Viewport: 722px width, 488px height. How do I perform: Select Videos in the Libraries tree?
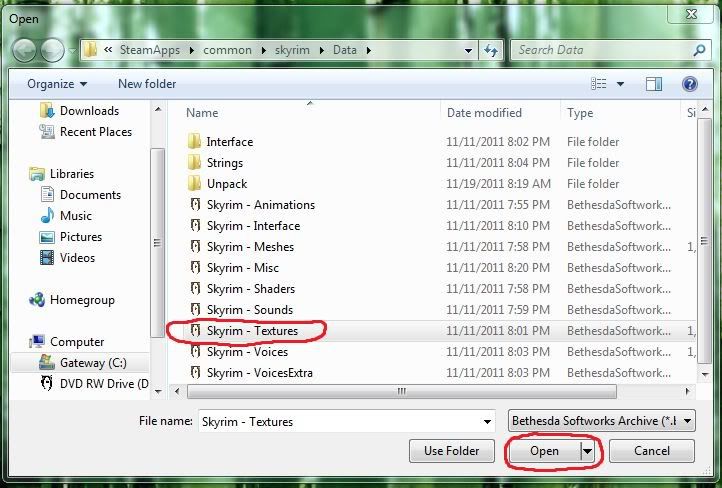tap(77, 258)
